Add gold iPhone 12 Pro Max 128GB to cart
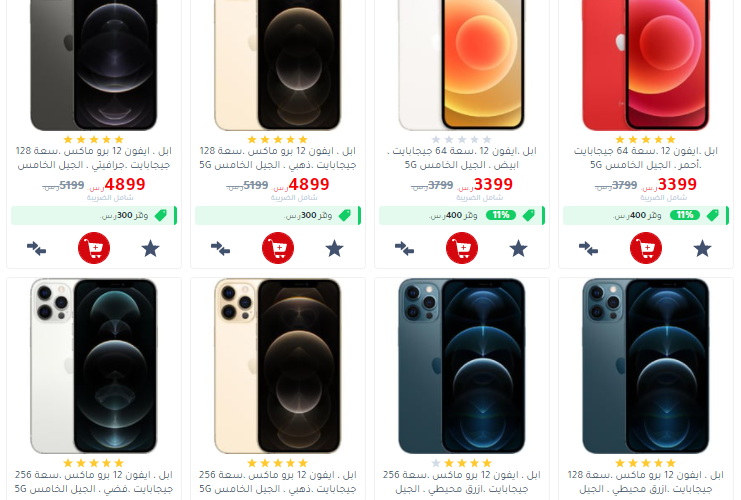The image size is (741, 500). click(x=278, y=248)
